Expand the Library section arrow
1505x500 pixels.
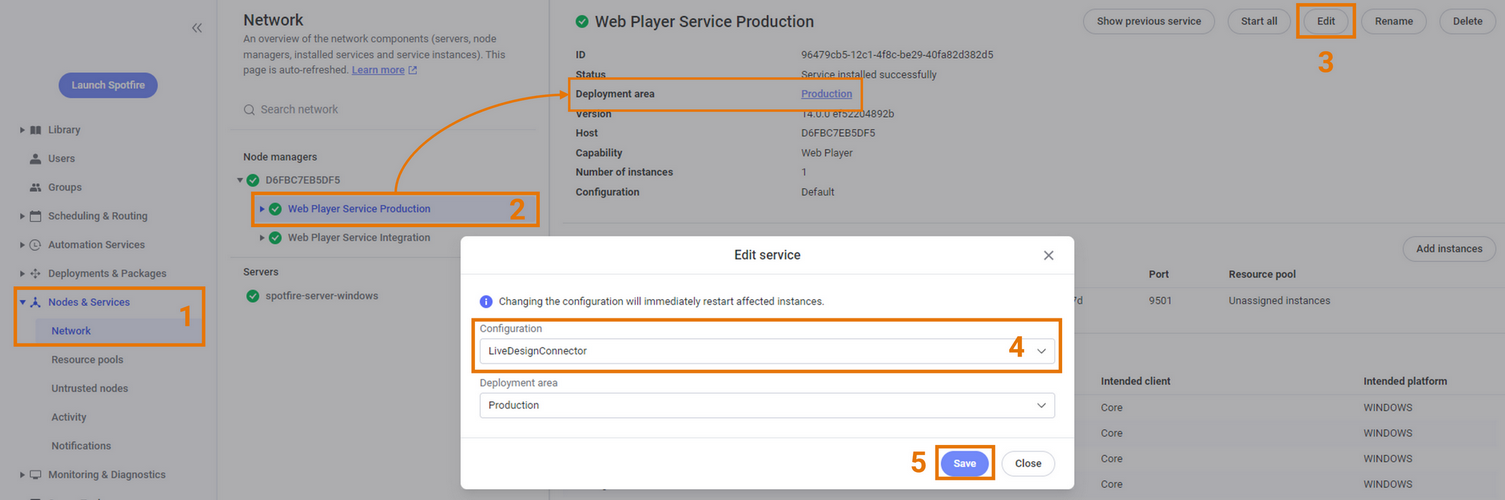22,130
